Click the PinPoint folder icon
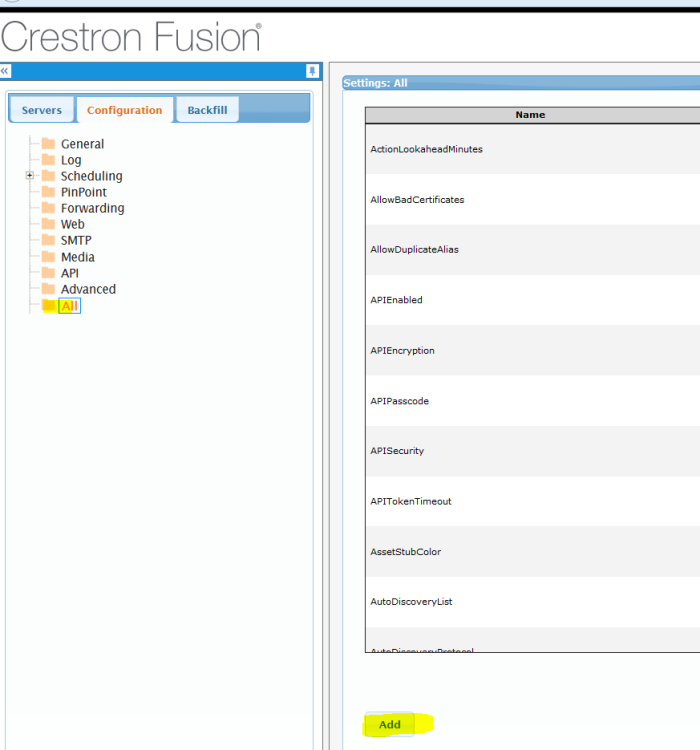The width and height of the screenshot is (700, 750). [48, 192]
